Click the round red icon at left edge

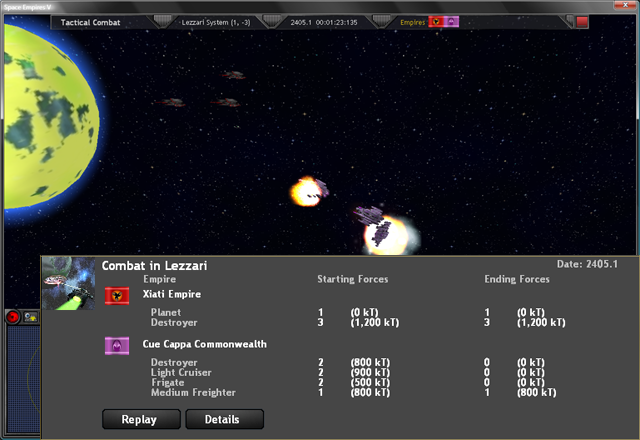(x=13, y=317)
